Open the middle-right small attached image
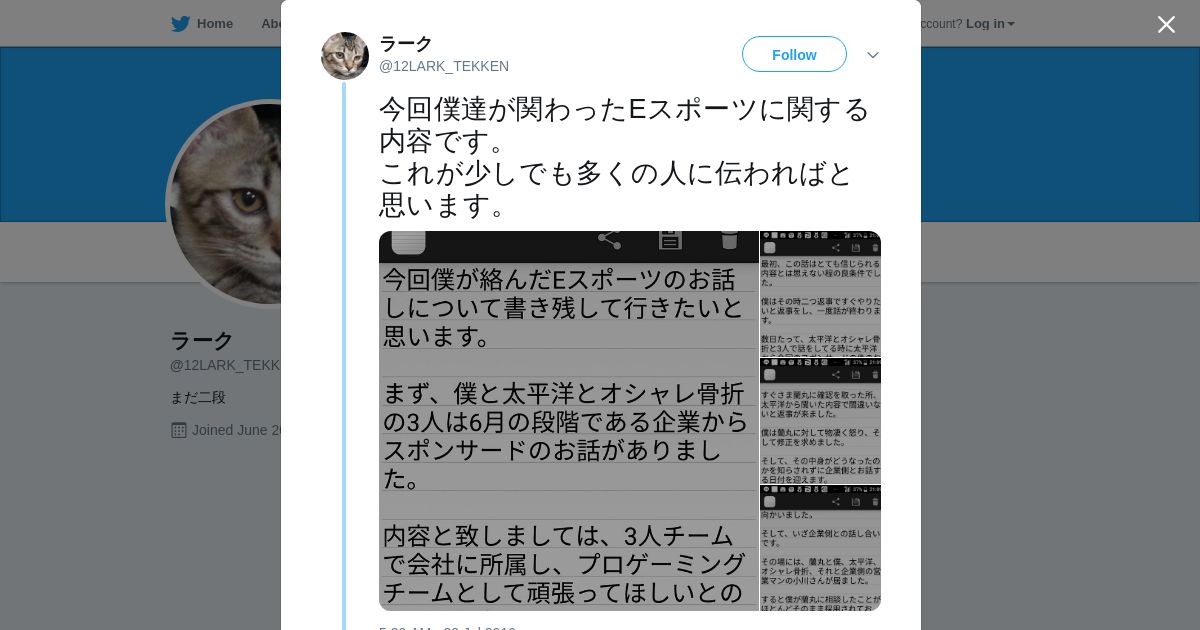The width and height of the screenshot is (1200, 630). [821, 421]
